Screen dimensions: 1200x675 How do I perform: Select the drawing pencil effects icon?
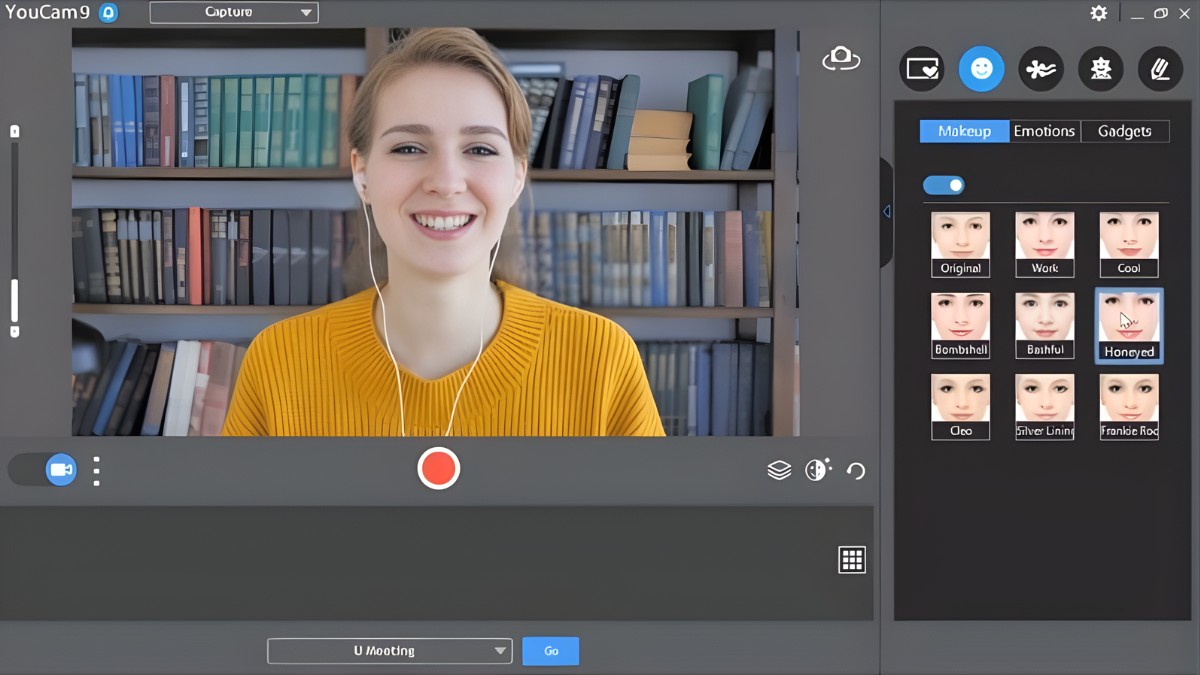[x=1160, y=69]
